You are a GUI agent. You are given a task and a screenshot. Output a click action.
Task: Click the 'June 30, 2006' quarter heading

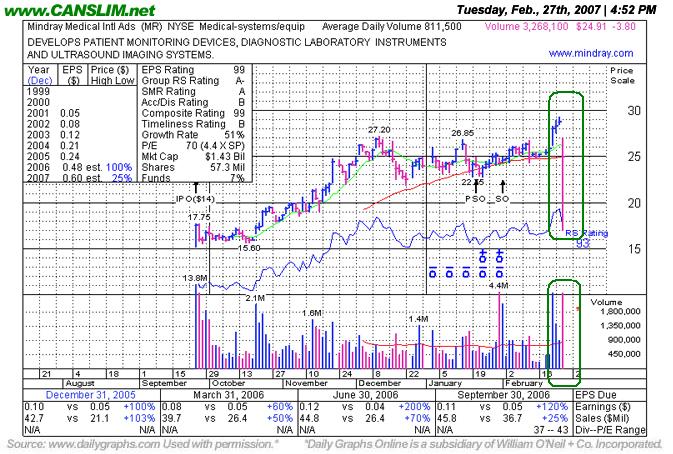[x=366, y=395]
